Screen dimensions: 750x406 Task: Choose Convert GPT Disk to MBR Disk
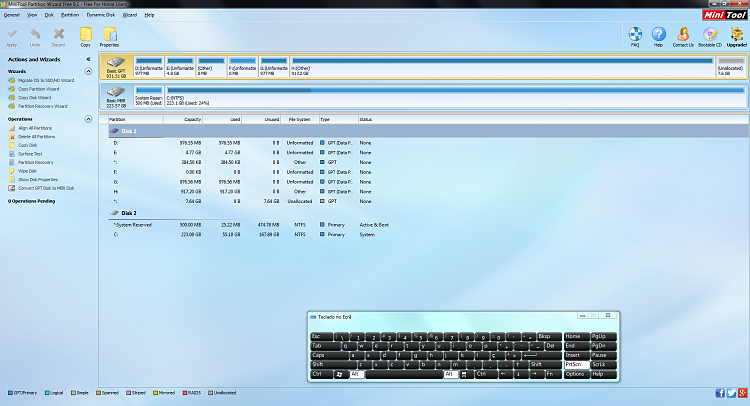click(x=46, y=188)
